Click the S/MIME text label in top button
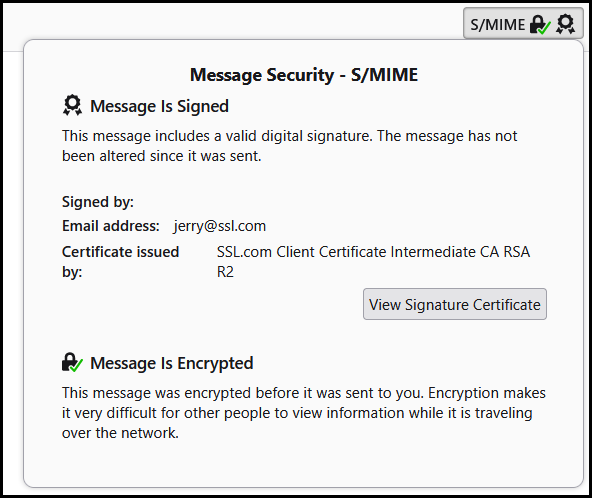Viewport: 592px width, 498px height. click(x=498, y=25)
